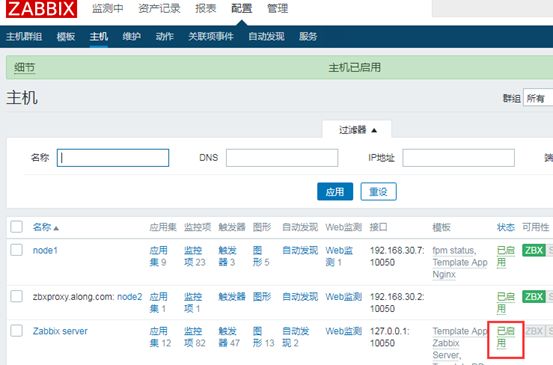Click 细节 link in success message
This screenshot has height=365, width=553.
24,67
